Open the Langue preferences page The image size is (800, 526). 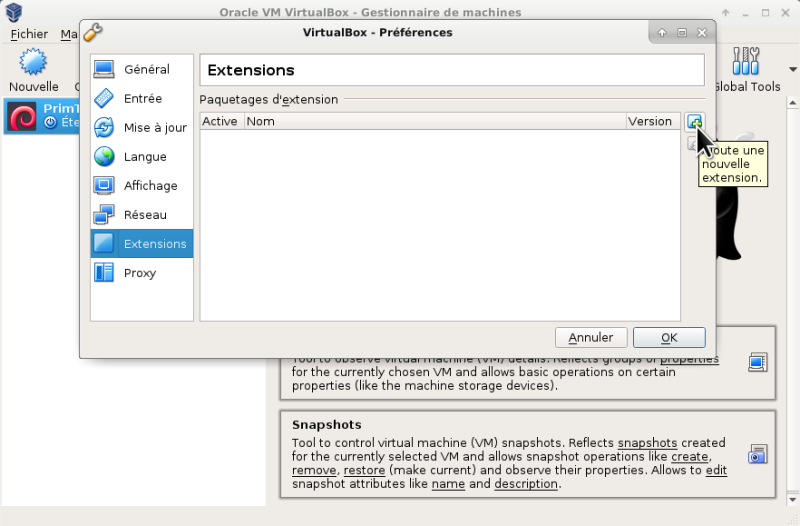point(142,157)
